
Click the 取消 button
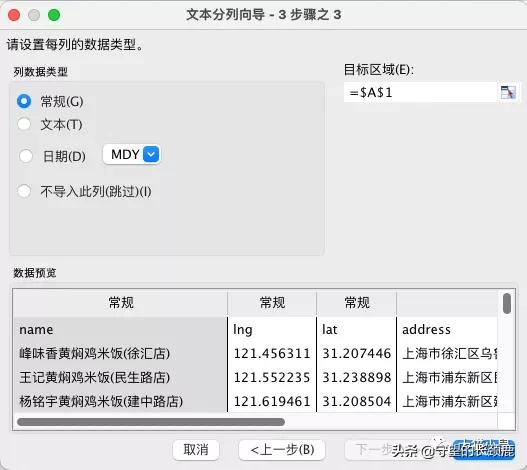pos(196,450)
